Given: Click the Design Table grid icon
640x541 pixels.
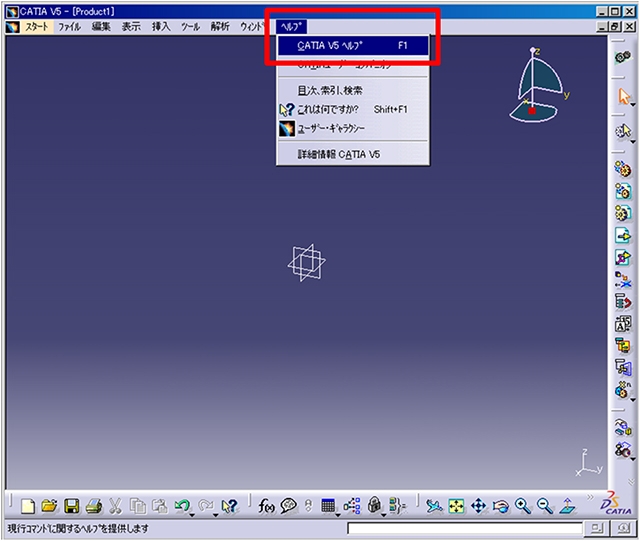Looking at the screenshot, I should [328, 506].
